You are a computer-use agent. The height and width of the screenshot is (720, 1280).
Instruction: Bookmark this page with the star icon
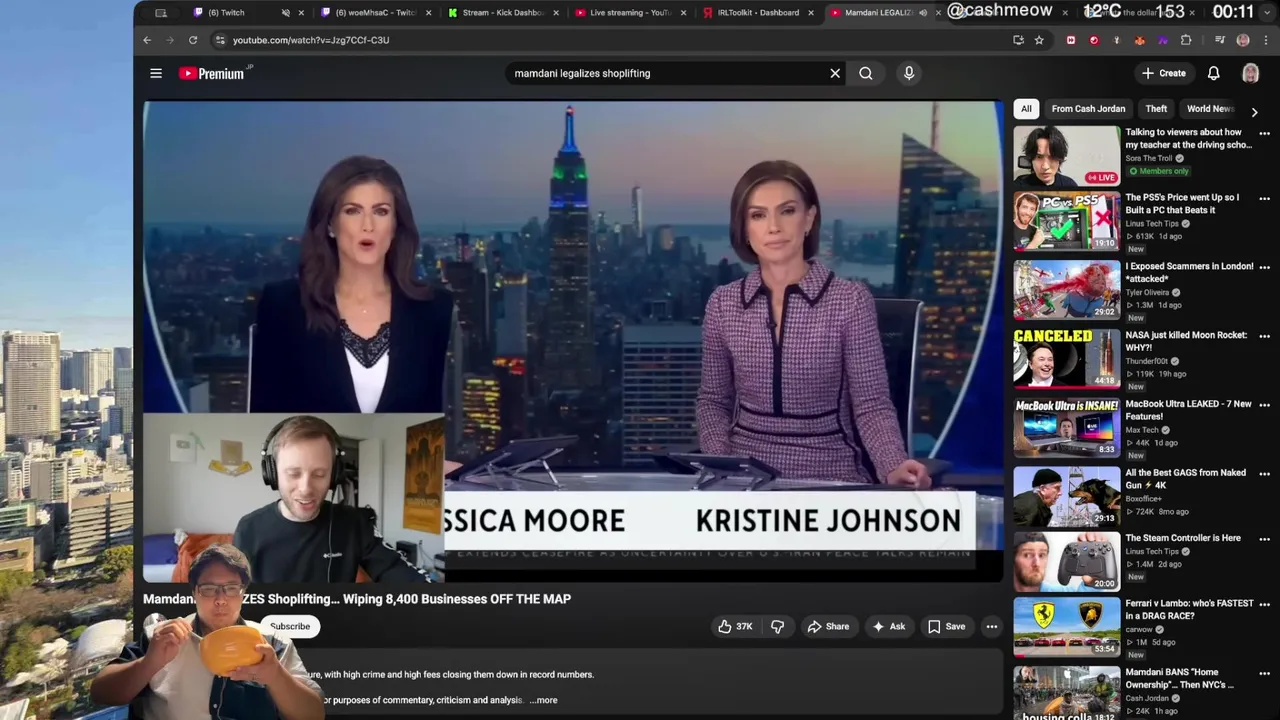pos(1039,40)
